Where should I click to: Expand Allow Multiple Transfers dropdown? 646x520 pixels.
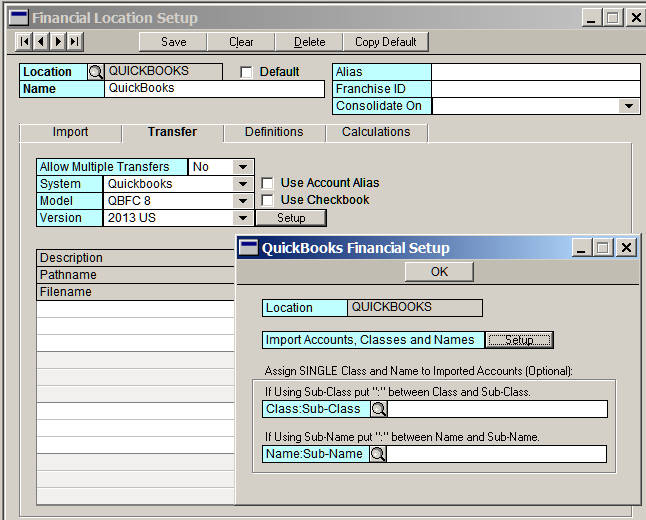pos(243,167)
